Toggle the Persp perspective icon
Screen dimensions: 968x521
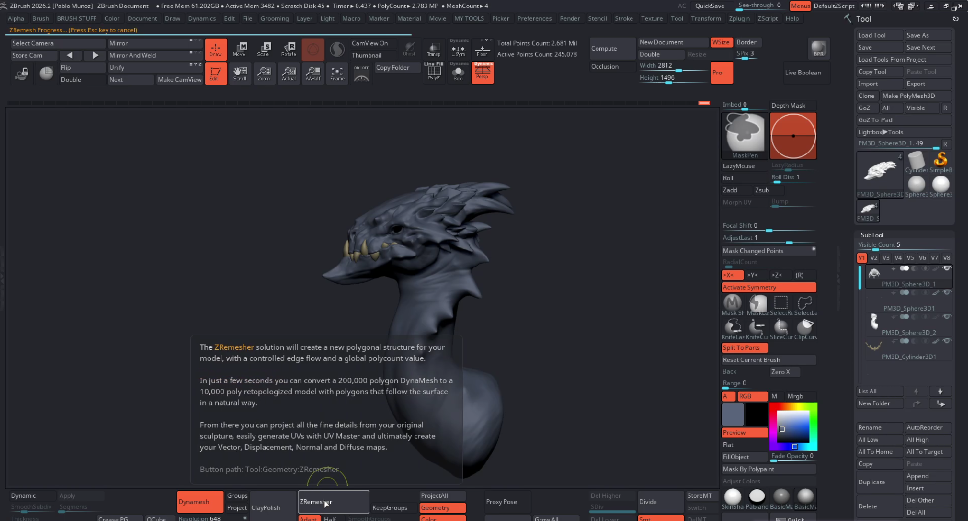click(483, 73)
